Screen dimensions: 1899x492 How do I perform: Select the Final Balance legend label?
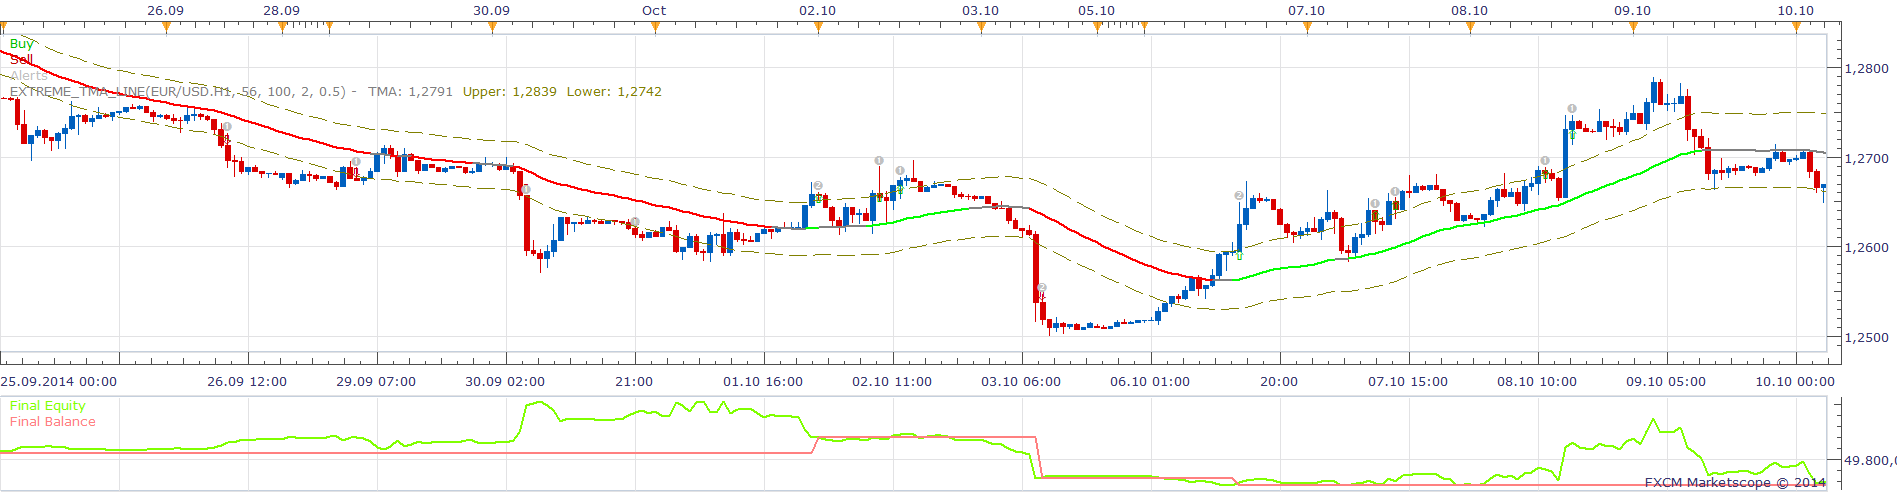tap(53, 422)
